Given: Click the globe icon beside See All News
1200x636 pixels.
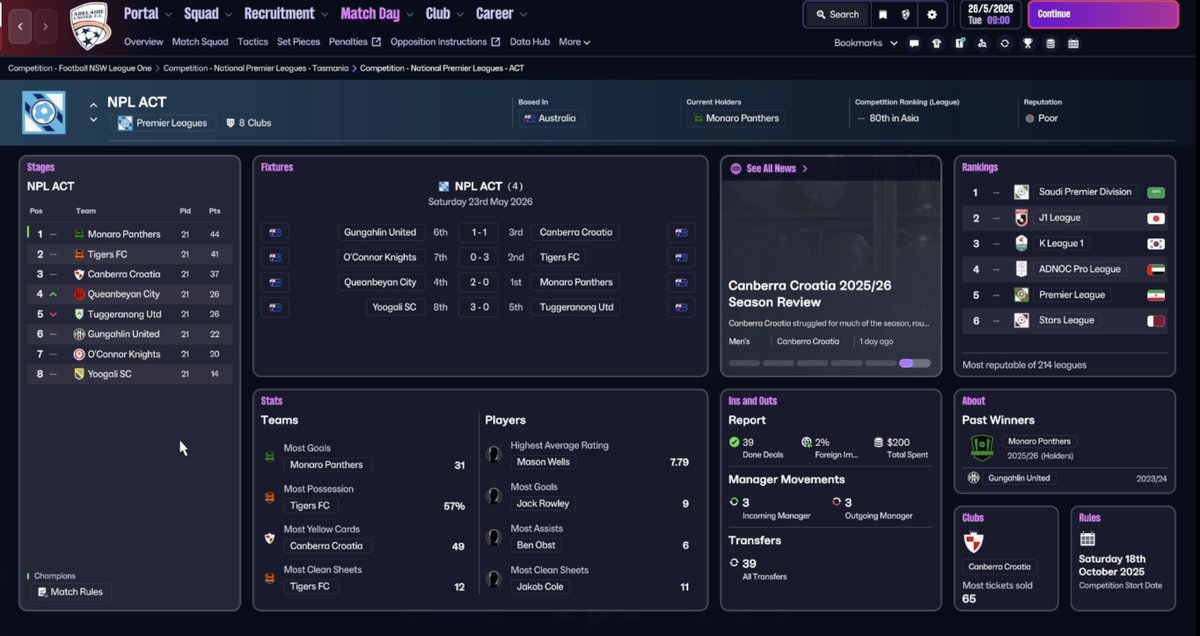Looking at the screenshot, I should pos(736,169).
